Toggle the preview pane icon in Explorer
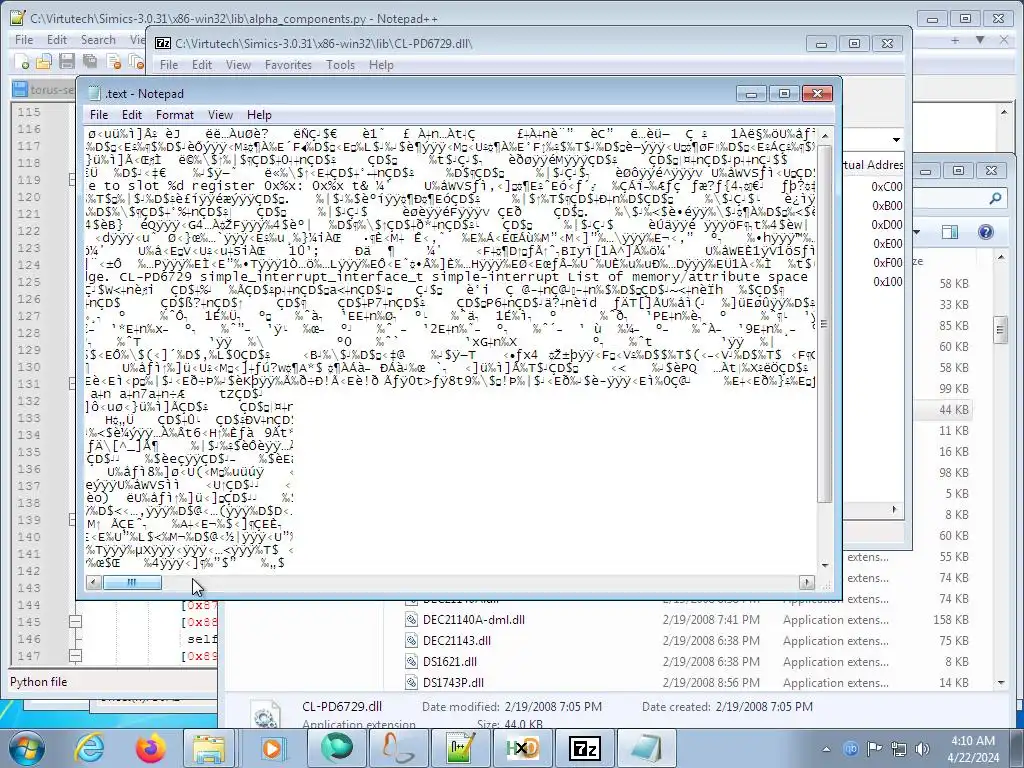 click(950, 232)
